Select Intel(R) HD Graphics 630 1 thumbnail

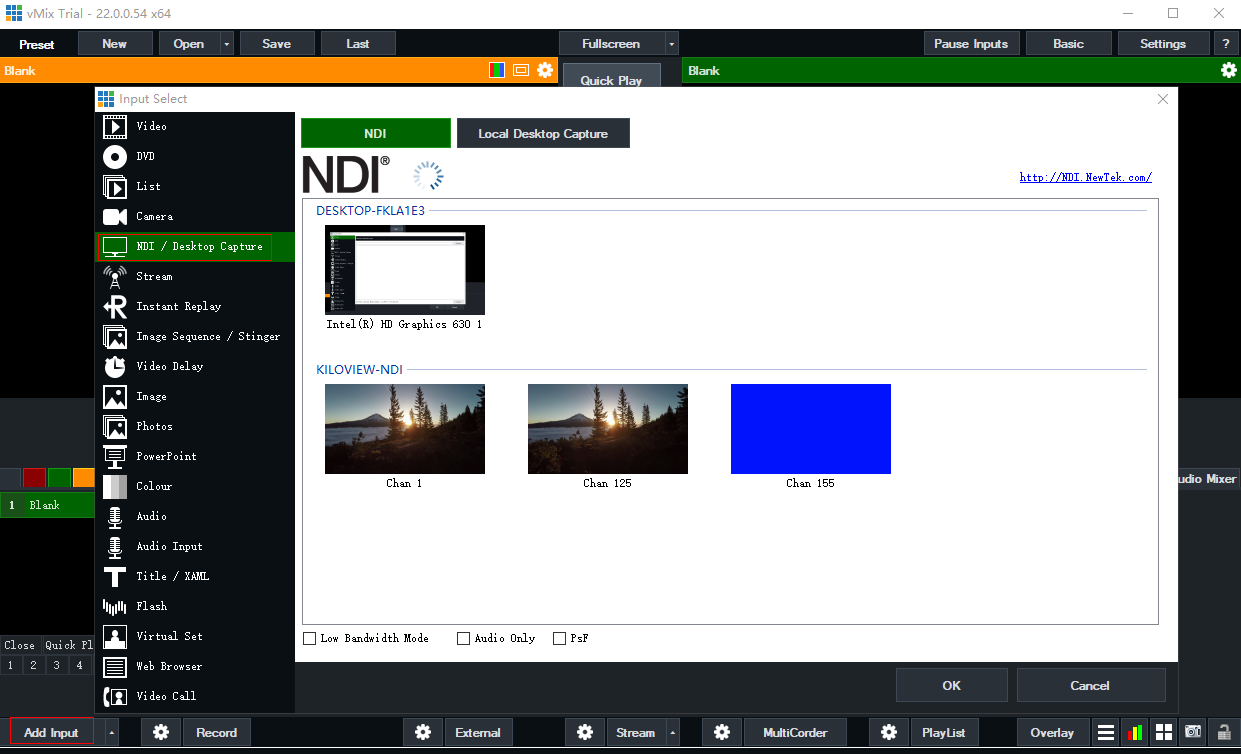pyautogui.click(x=404, y=270)
